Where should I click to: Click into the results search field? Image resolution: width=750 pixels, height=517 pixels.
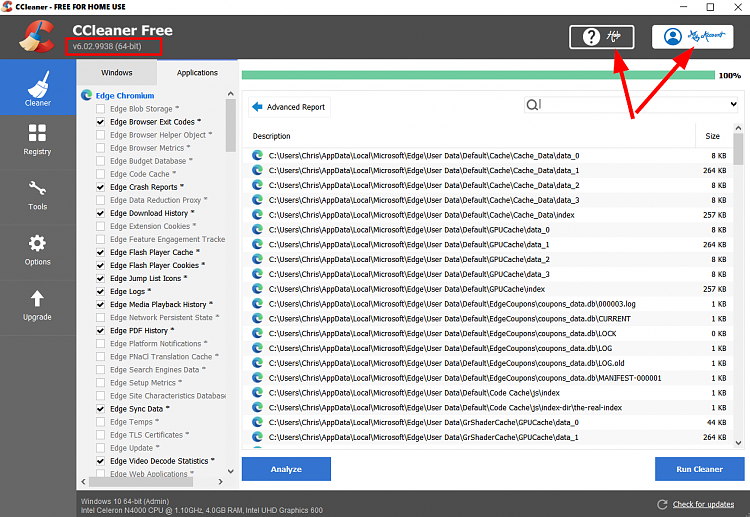point(631,104)
